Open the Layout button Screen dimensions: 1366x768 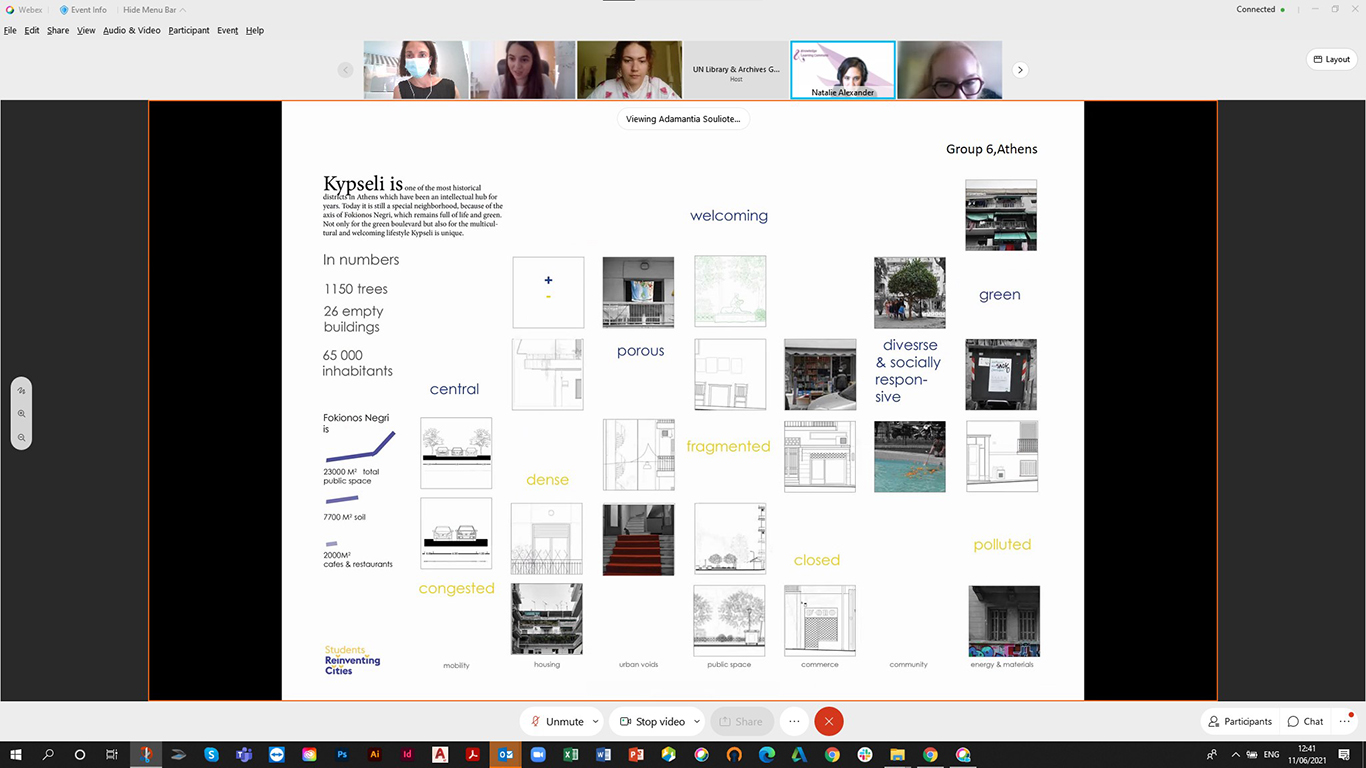pyautogui.click(x=1331, y=60)
